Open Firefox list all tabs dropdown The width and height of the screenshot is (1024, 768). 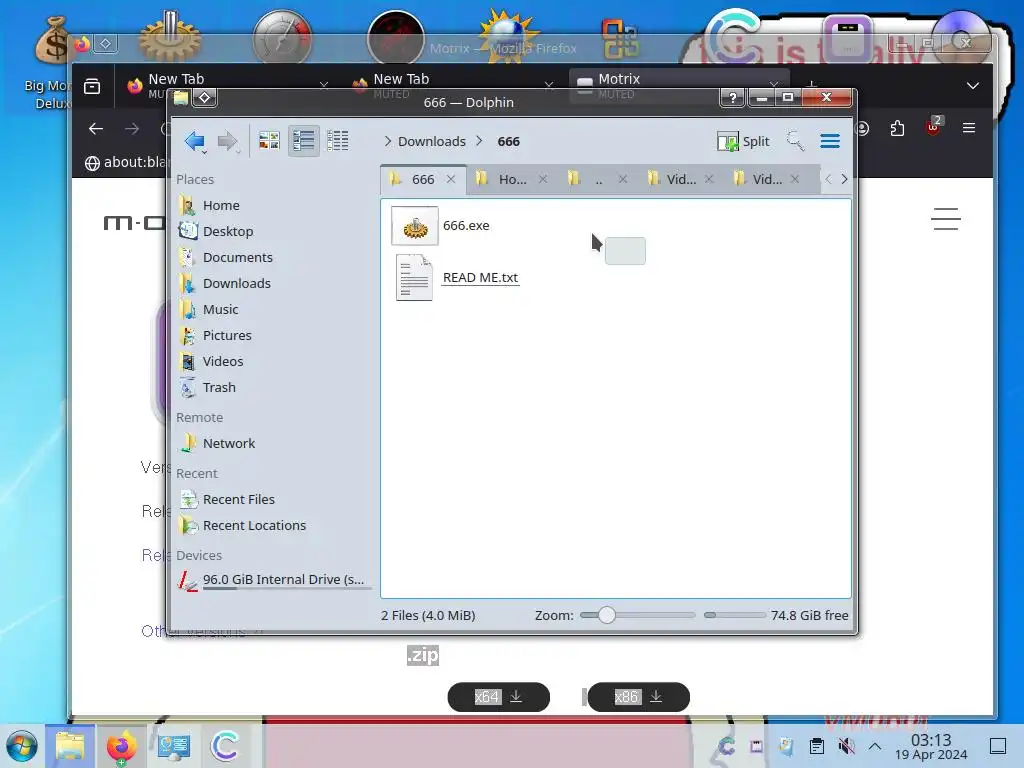click(973, 86)
